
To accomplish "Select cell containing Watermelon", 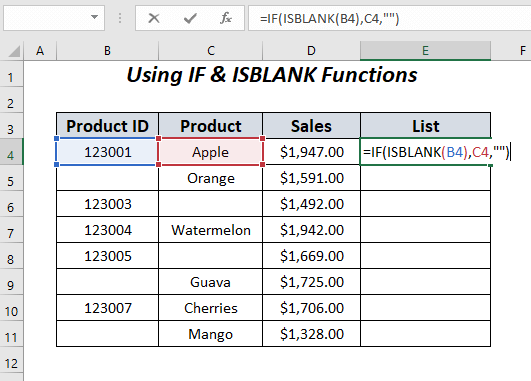I will click(211, 230).
